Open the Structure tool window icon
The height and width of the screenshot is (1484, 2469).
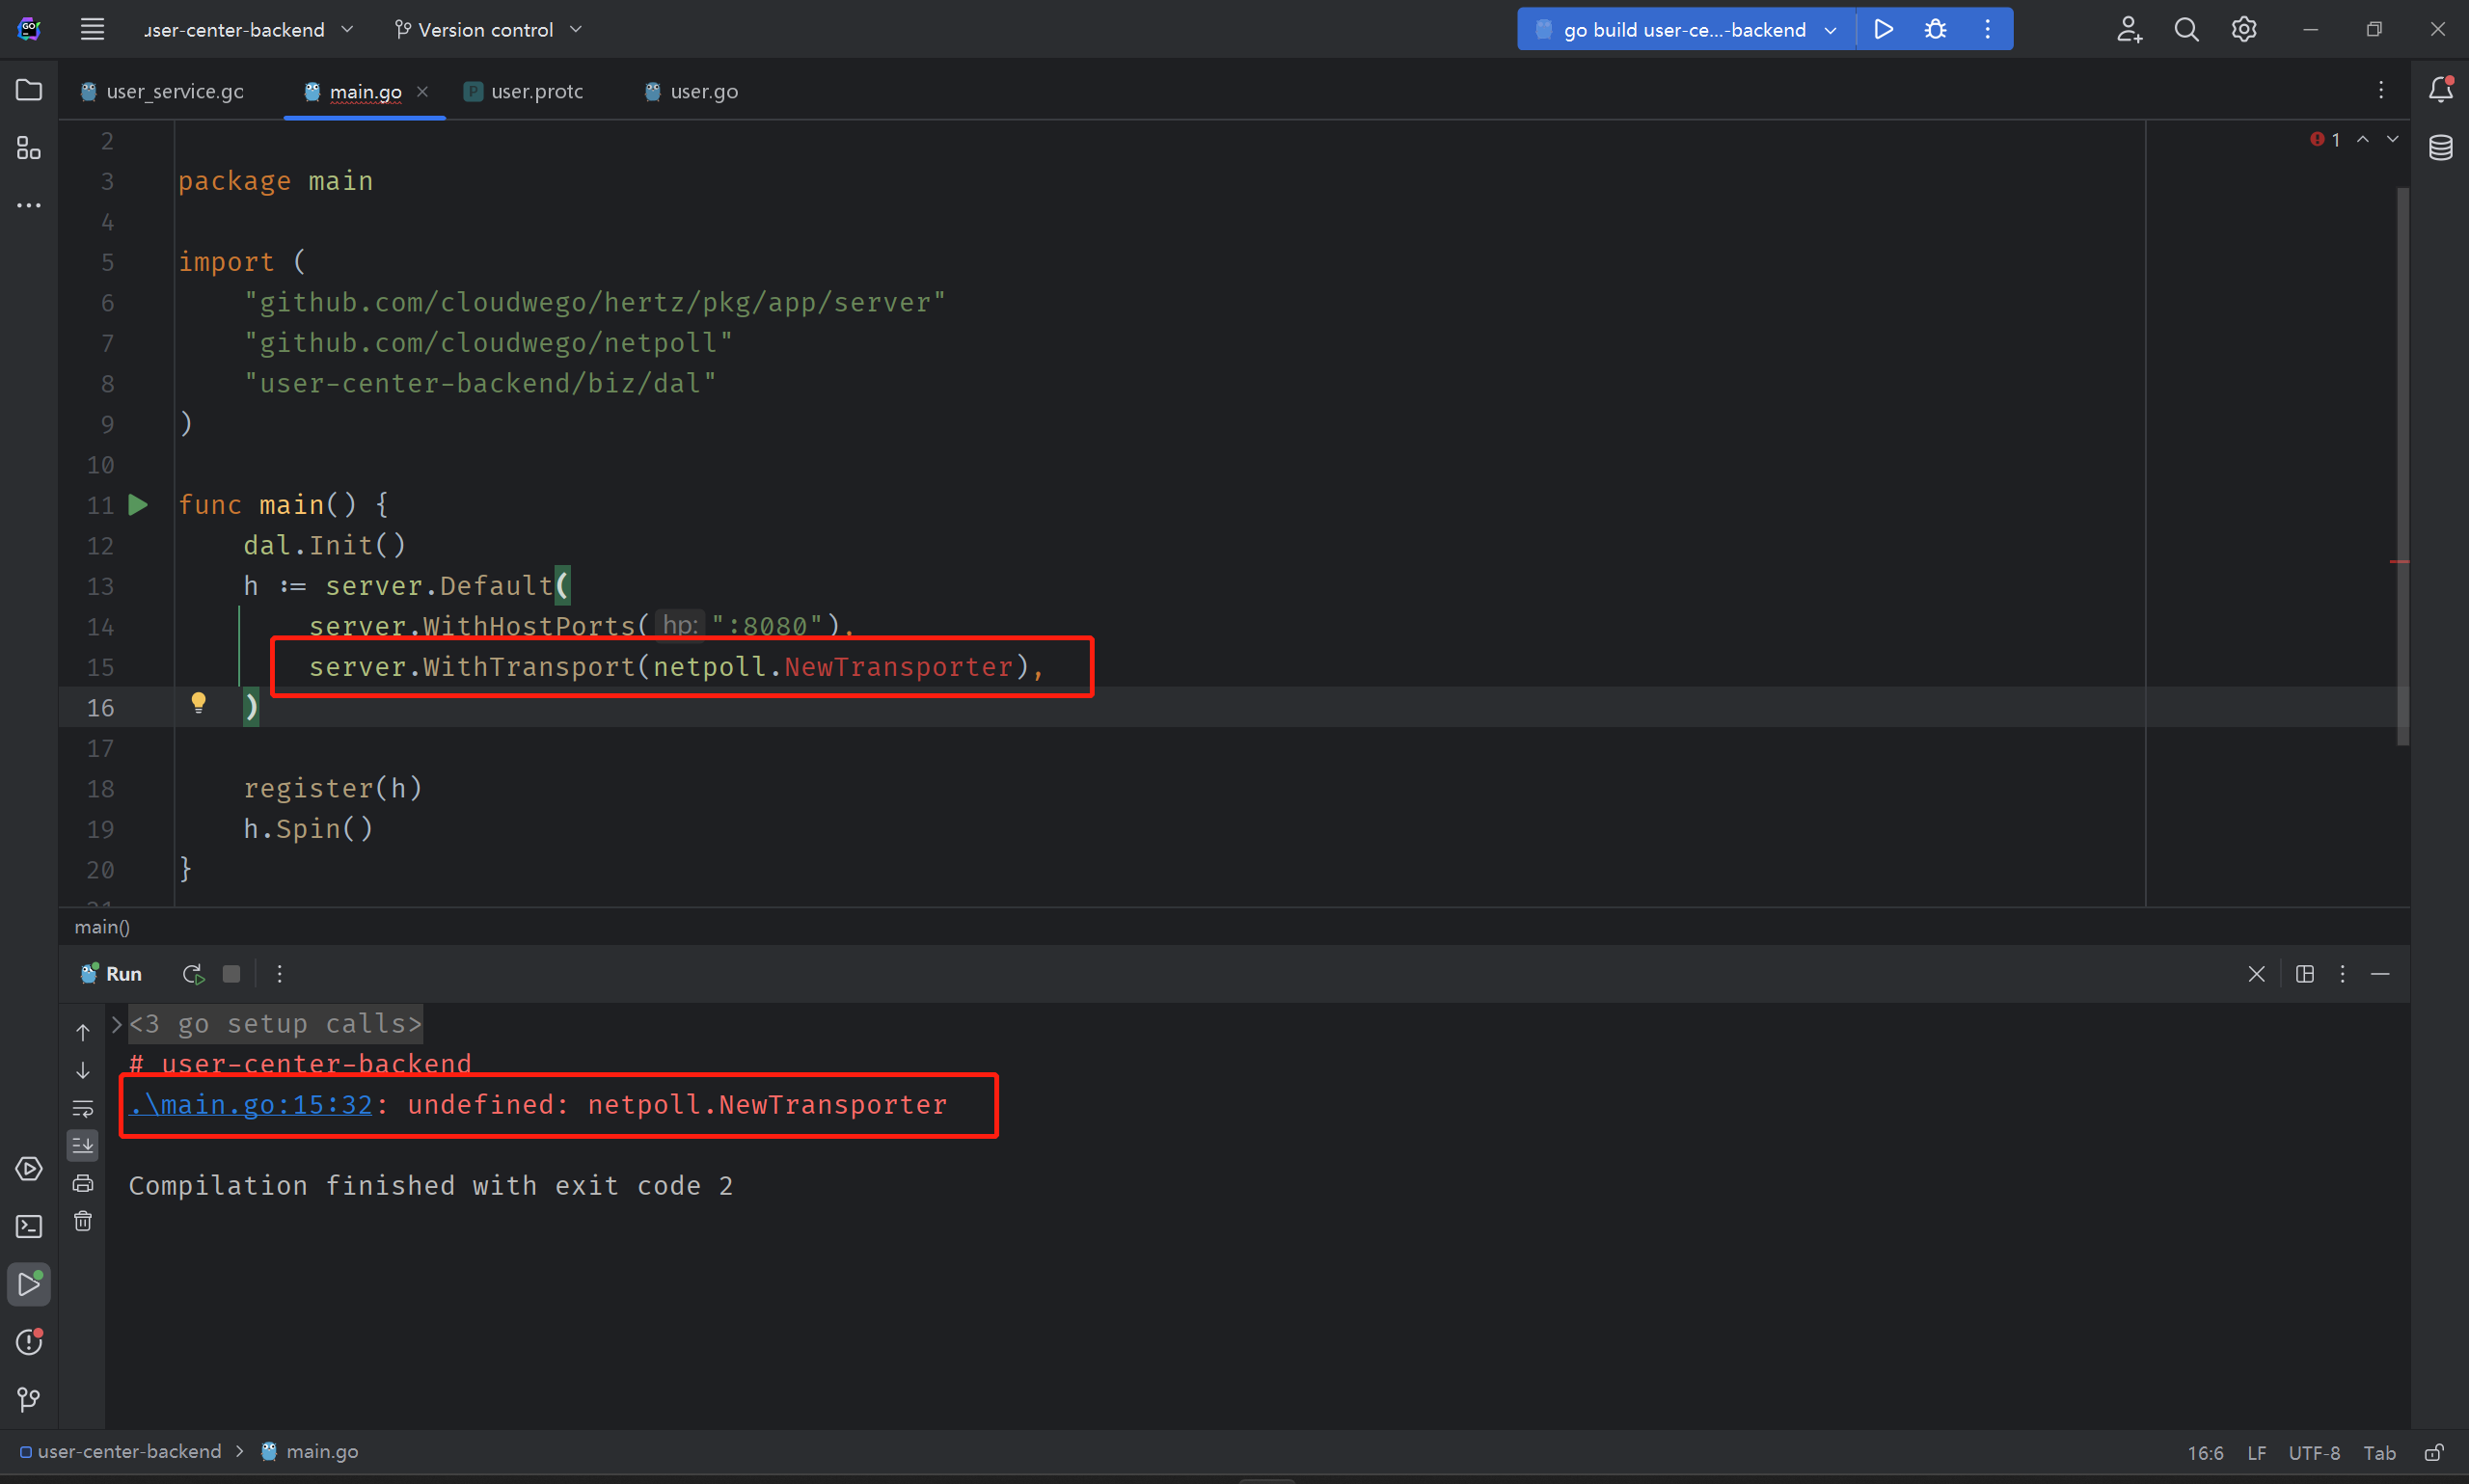(29, 148)
